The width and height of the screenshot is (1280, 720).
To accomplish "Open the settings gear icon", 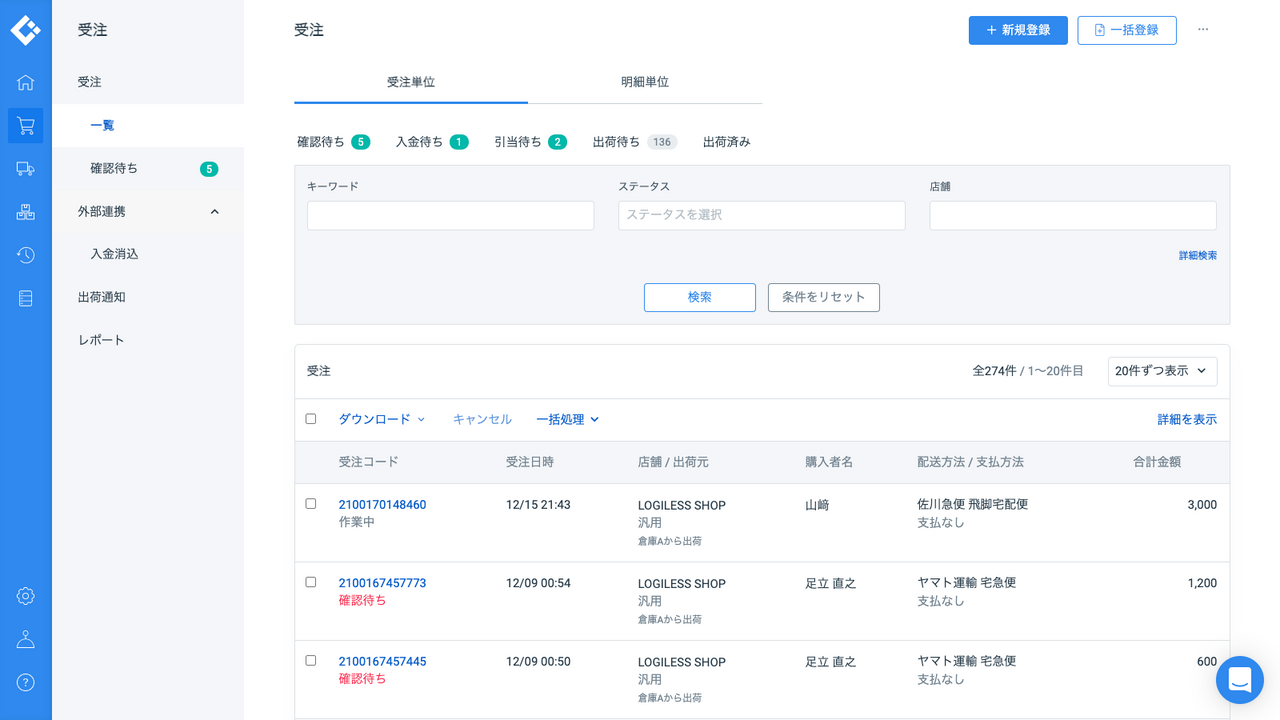I will coord(25,596).
